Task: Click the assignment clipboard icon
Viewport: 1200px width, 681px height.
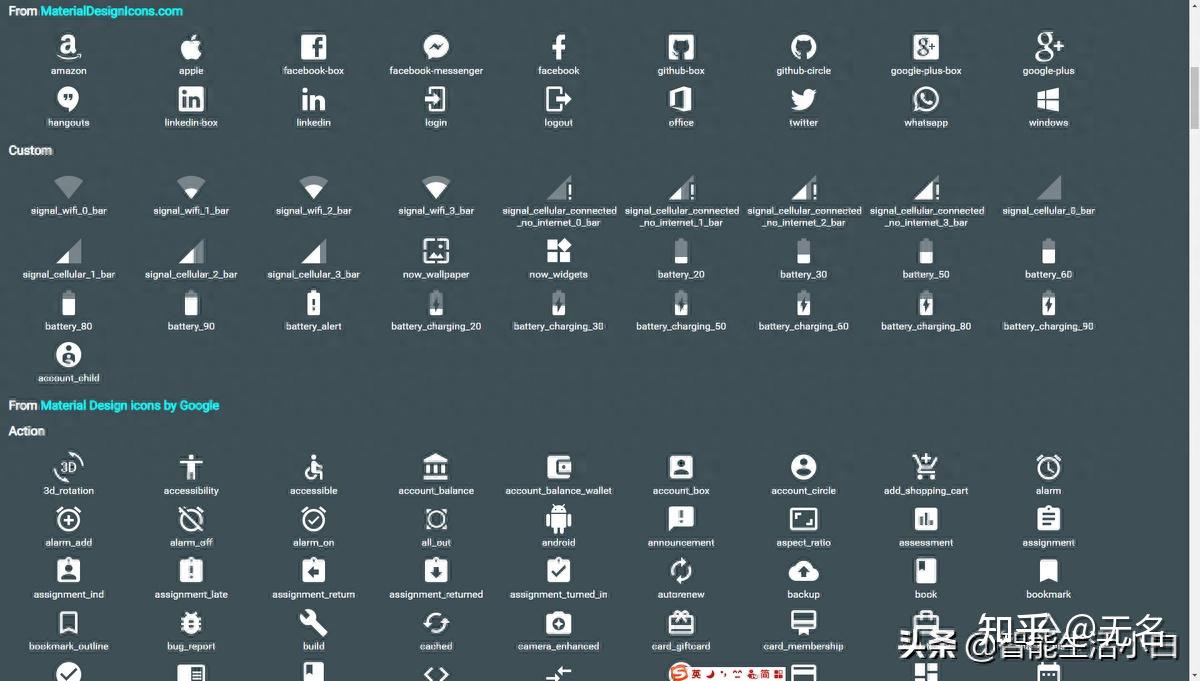Action: pos(1049,518)
